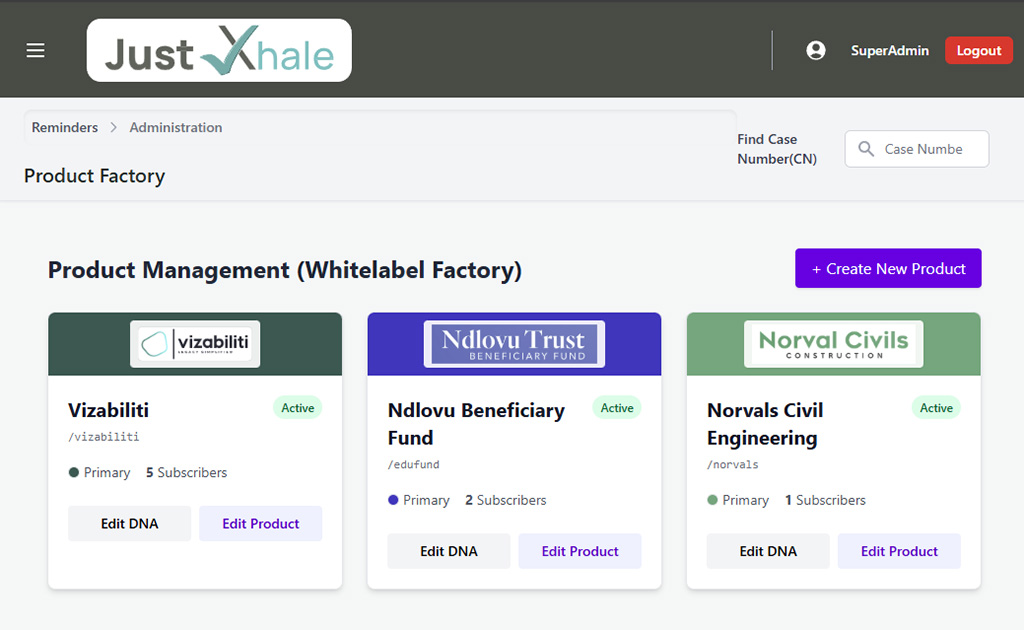
Task: Click the JustXhale logo
Action: (219, 50)
